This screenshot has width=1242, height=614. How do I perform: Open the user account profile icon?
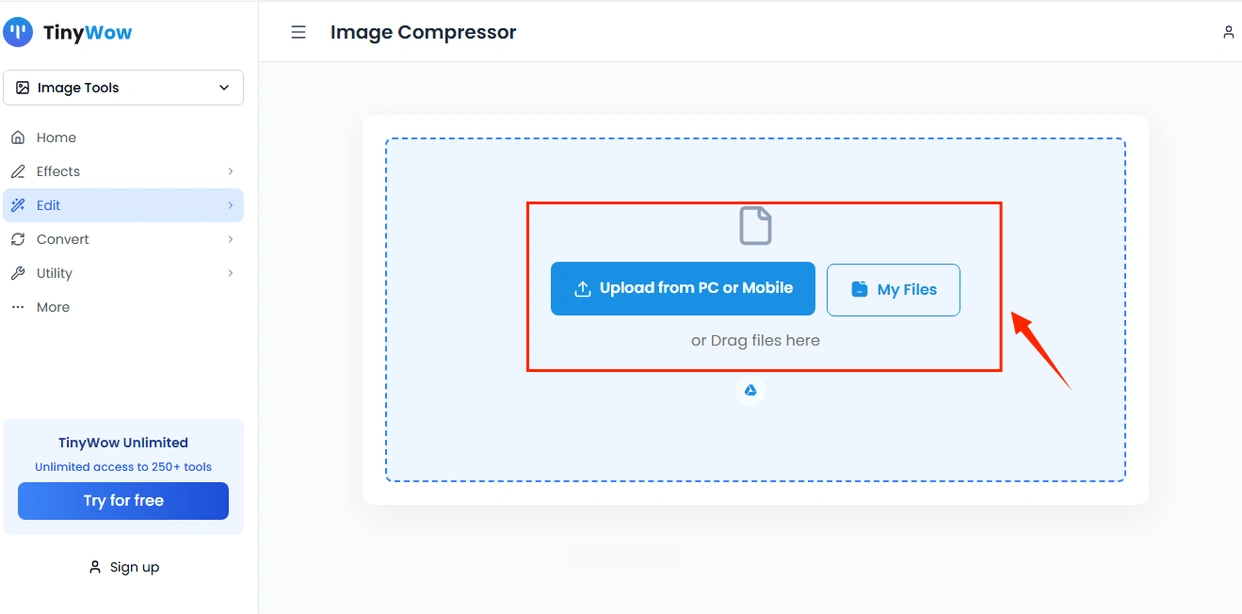[x=1228, y=32]
